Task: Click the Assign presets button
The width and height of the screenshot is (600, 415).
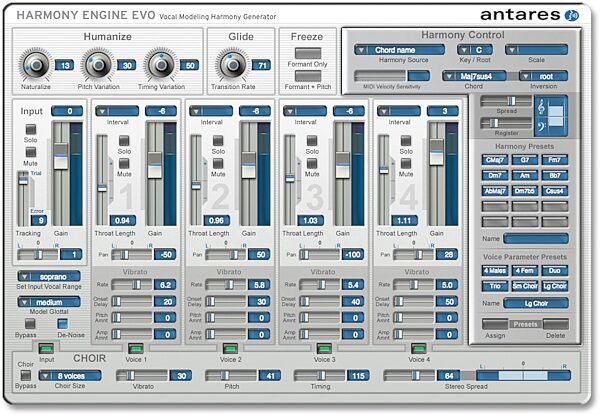Action: click(x=495, y=324)
